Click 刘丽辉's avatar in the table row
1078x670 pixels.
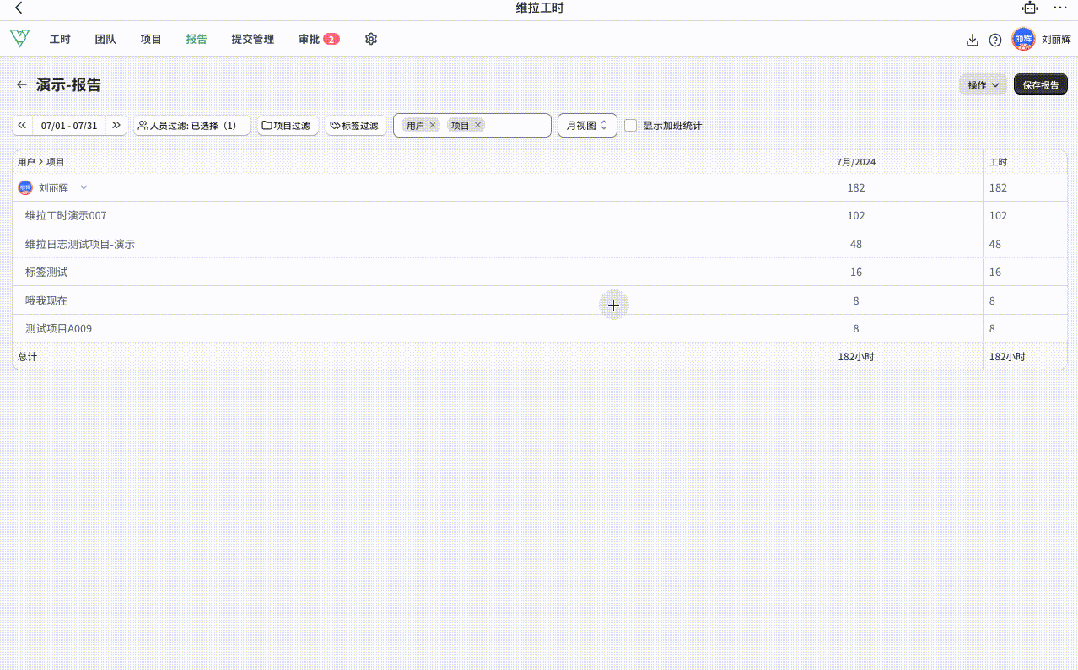[25, 188]
